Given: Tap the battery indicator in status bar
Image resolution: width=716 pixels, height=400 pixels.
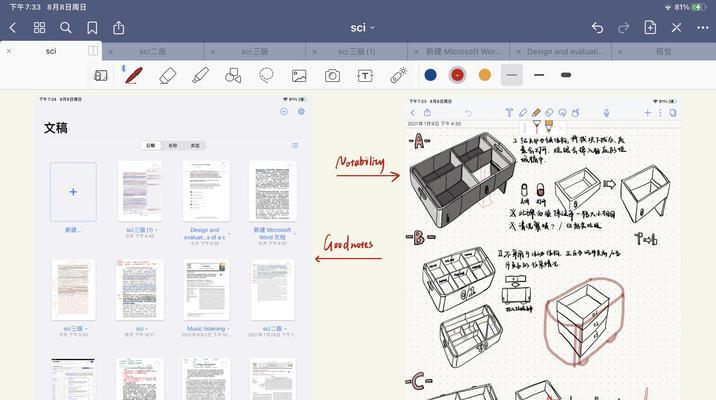Looking at the screenshot, I should 700,7.
